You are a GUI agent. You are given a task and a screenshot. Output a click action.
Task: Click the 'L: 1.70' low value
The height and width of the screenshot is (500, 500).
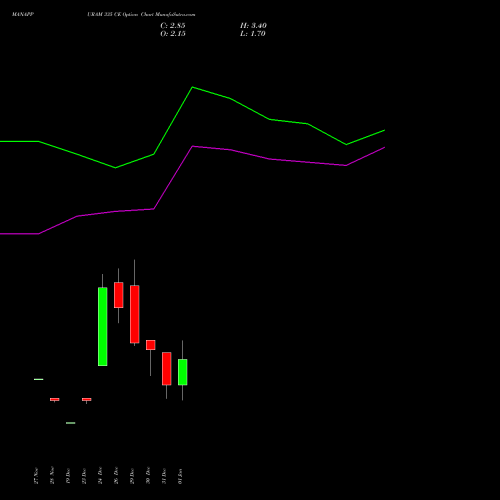point(253,34)
